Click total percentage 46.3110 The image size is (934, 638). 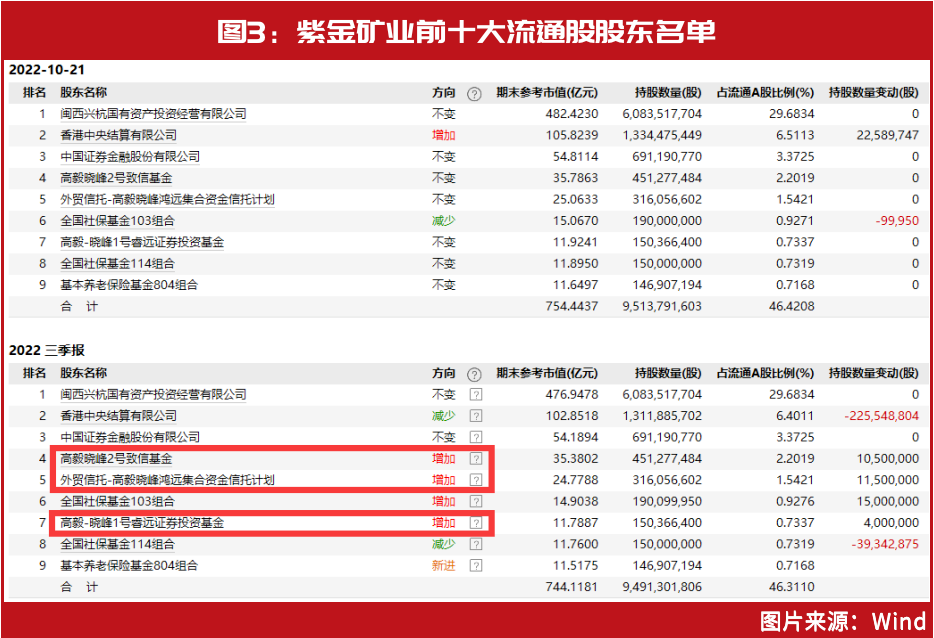pyautogui.click(x=792, y=587)
